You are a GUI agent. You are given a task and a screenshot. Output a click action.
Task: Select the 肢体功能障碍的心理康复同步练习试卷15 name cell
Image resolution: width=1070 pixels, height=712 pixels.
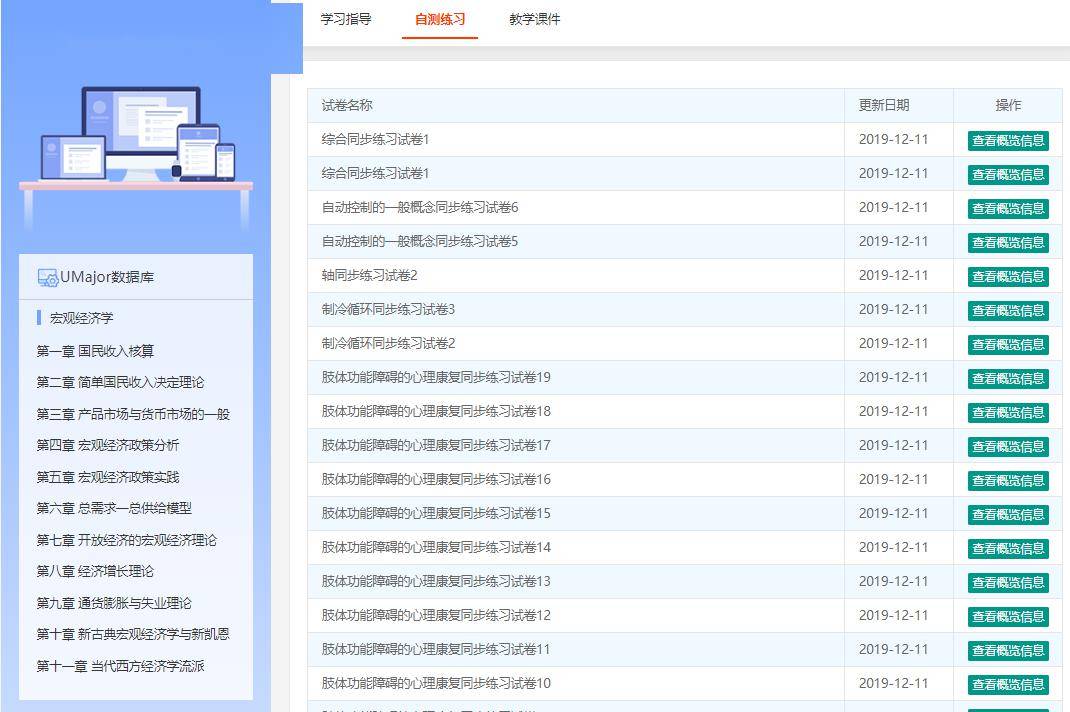(576, 513)
